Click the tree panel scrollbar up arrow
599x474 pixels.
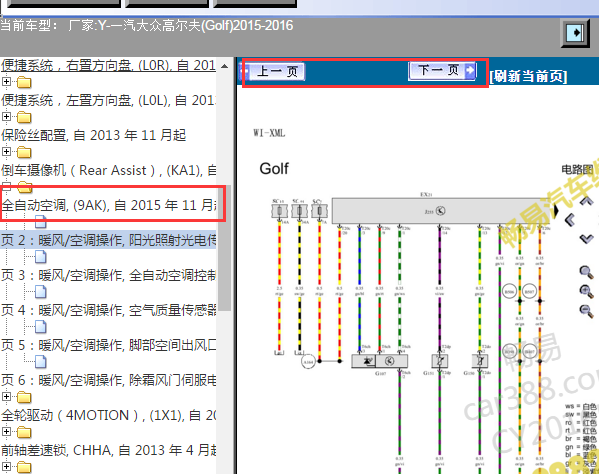[x=225, y=66]
